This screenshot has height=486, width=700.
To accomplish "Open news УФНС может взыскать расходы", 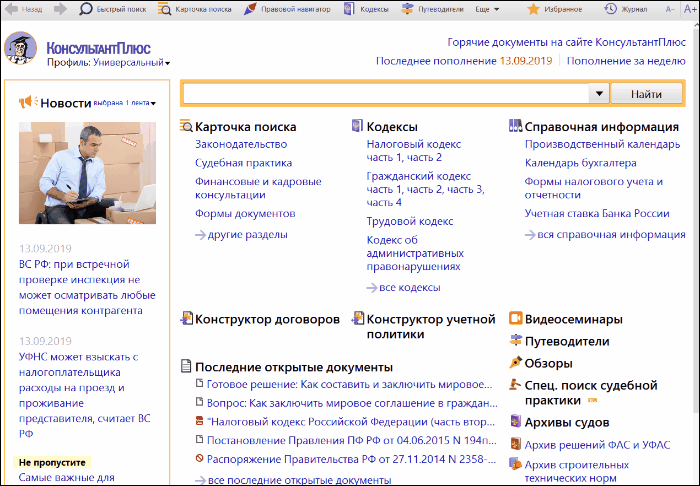I will pos(85,395).
